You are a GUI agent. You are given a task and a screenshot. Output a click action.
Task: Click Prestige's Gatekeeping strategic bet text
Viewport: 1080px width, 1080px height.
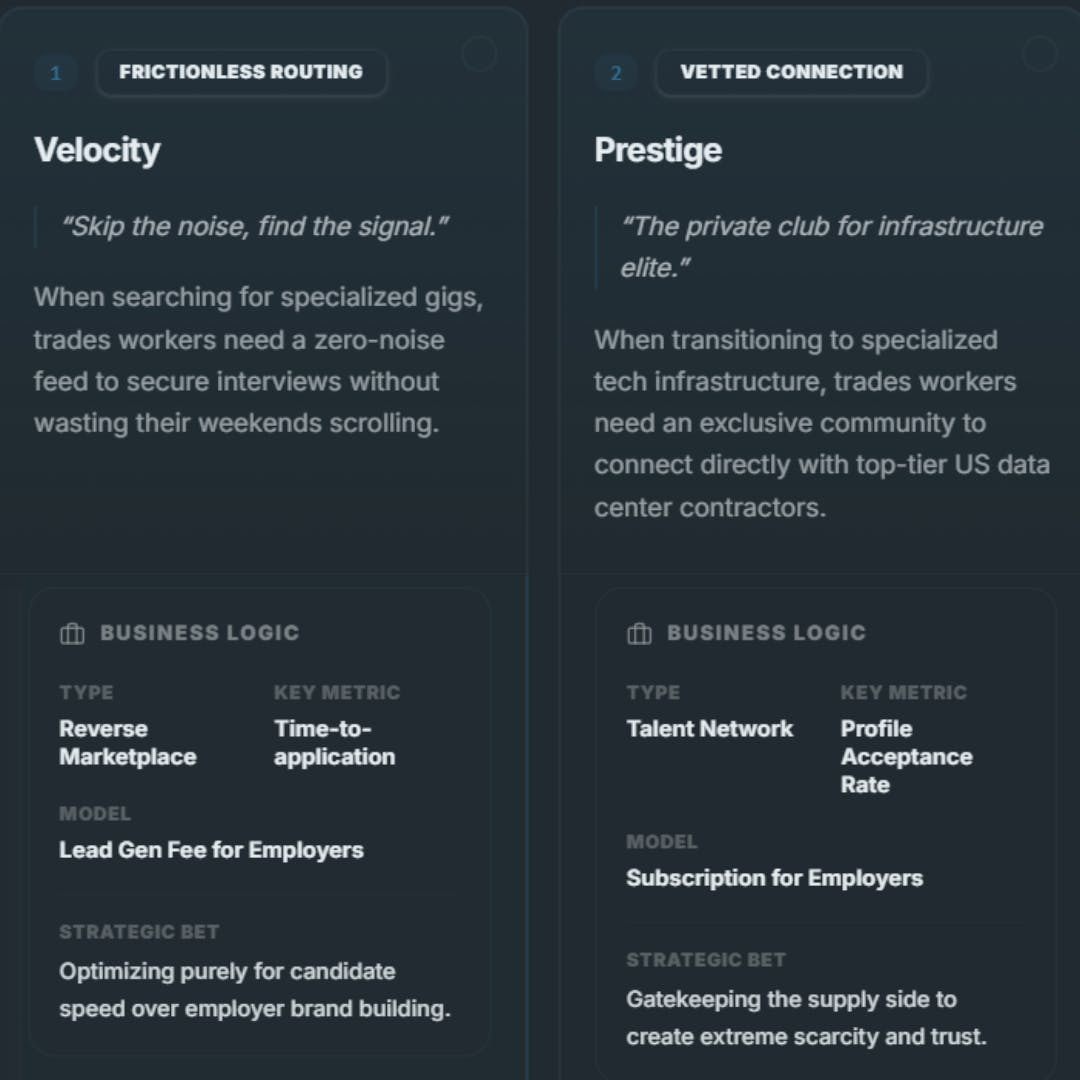click(806, 1018)
